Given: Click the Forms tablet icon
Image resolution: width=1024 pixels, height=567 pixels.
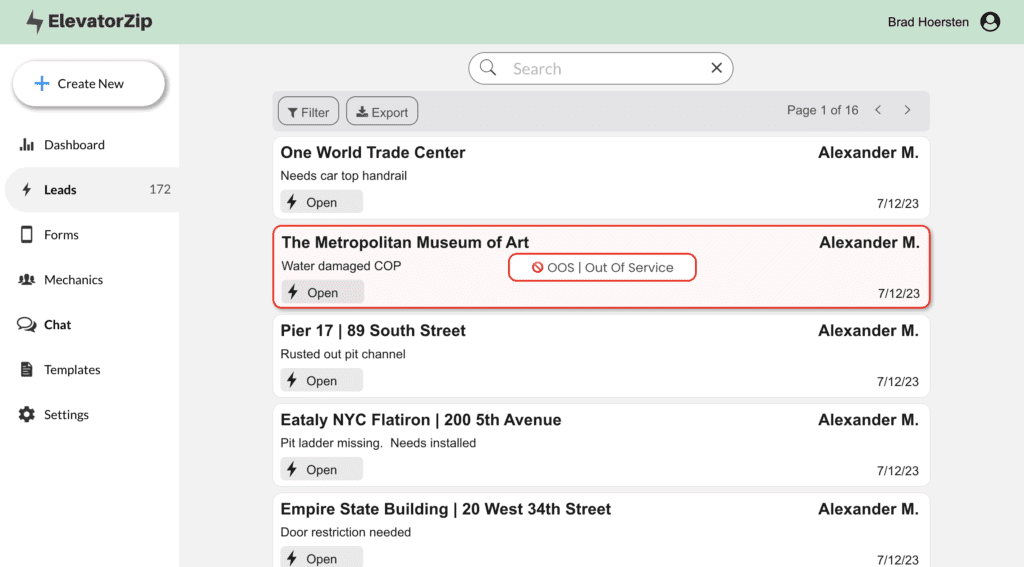Looking at the screenshot, I should point(27,235).
